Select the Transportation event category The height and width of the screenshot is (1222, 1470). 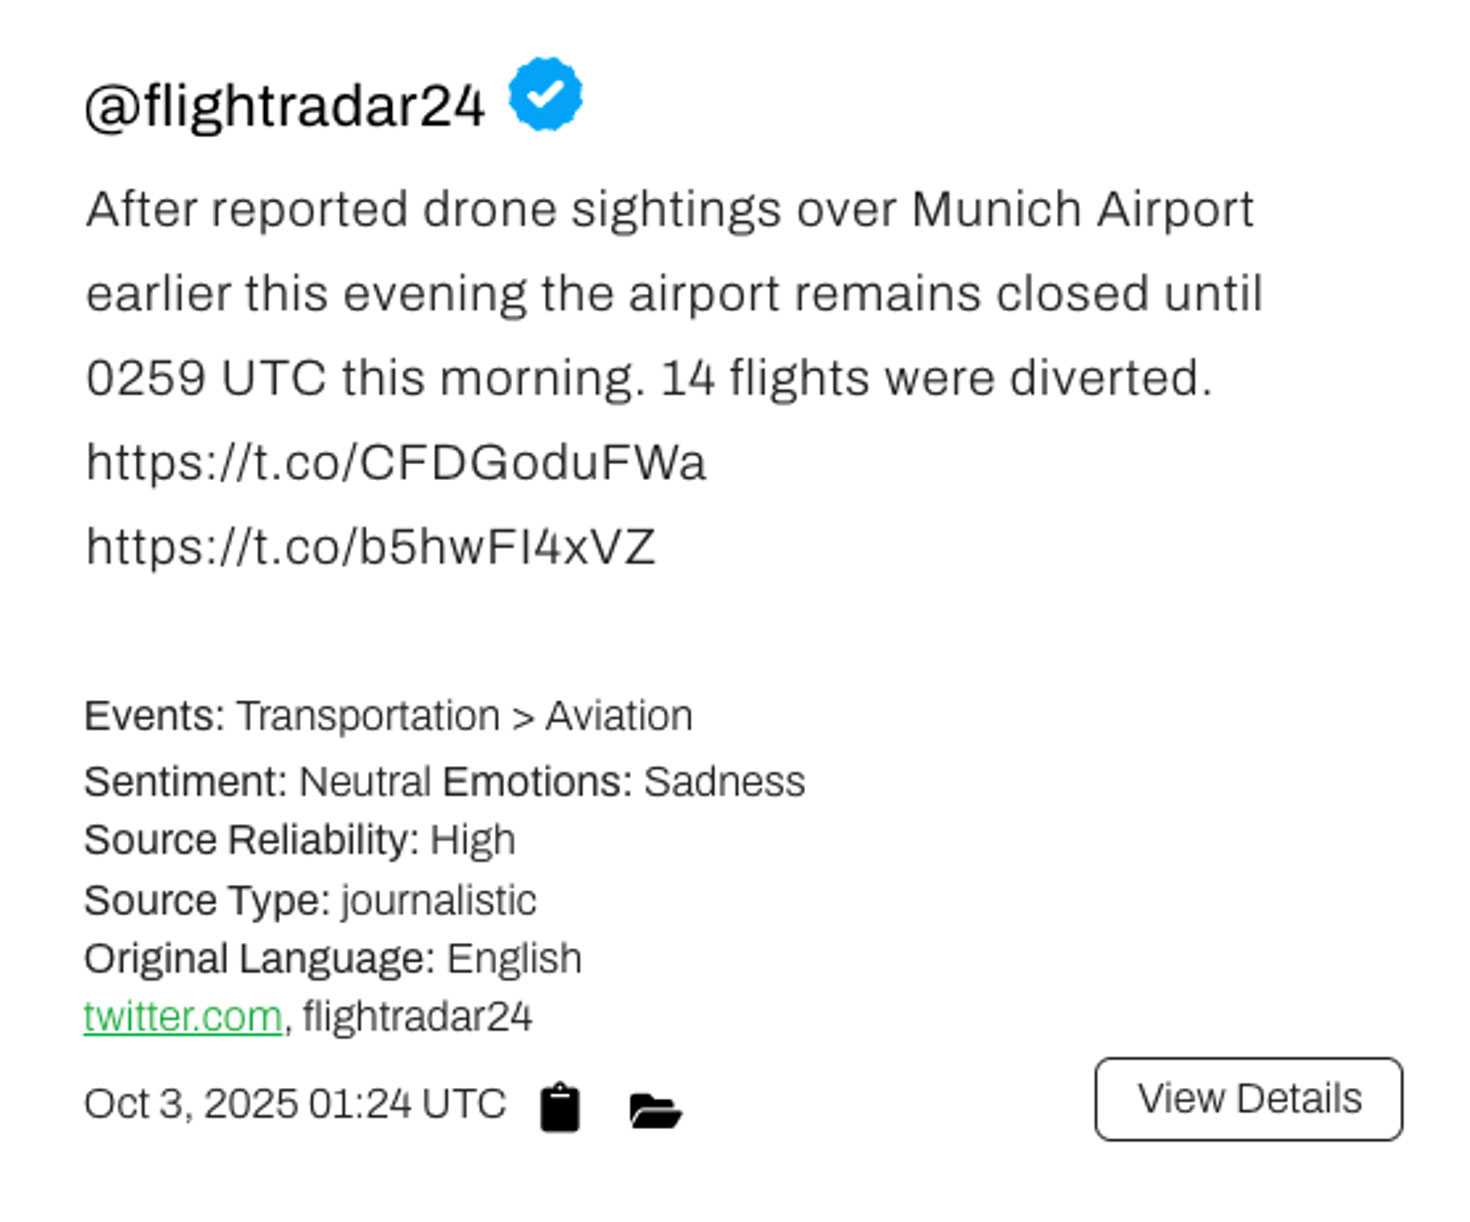point(368,716)
